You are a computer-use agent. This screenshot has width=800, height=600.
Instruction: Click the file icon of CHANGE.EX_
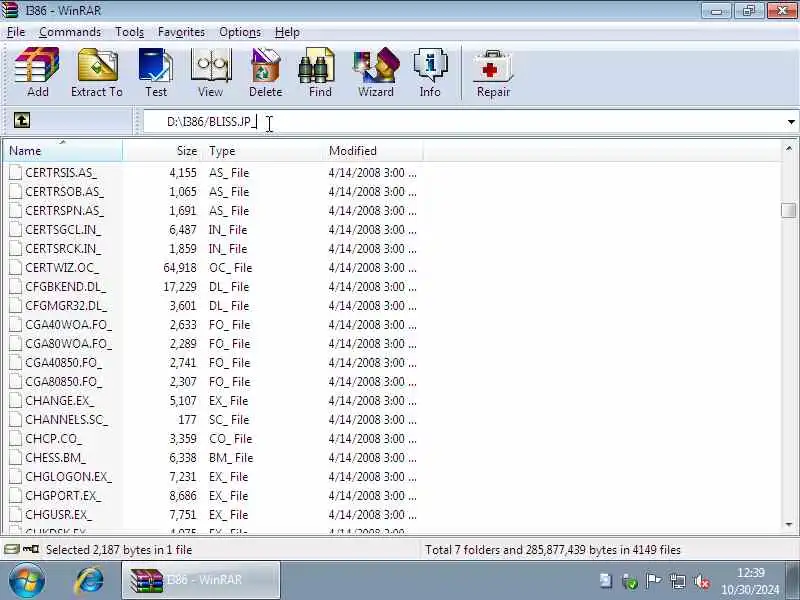coord(16,401)
